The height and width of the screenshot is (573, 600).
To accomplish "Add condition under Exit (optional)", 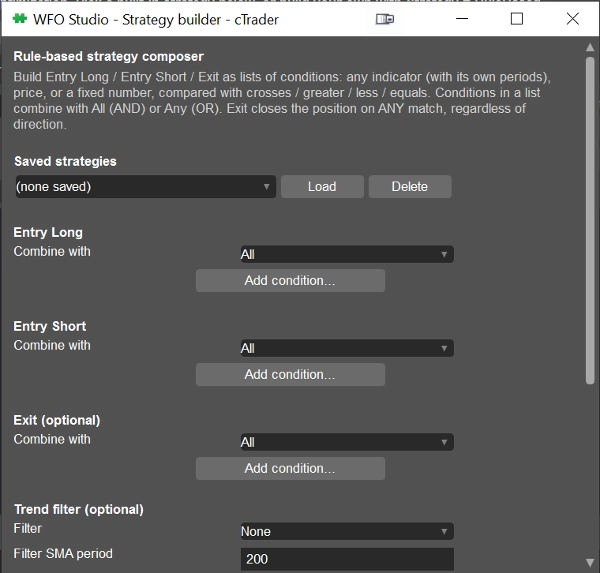I will click(290, 469).
